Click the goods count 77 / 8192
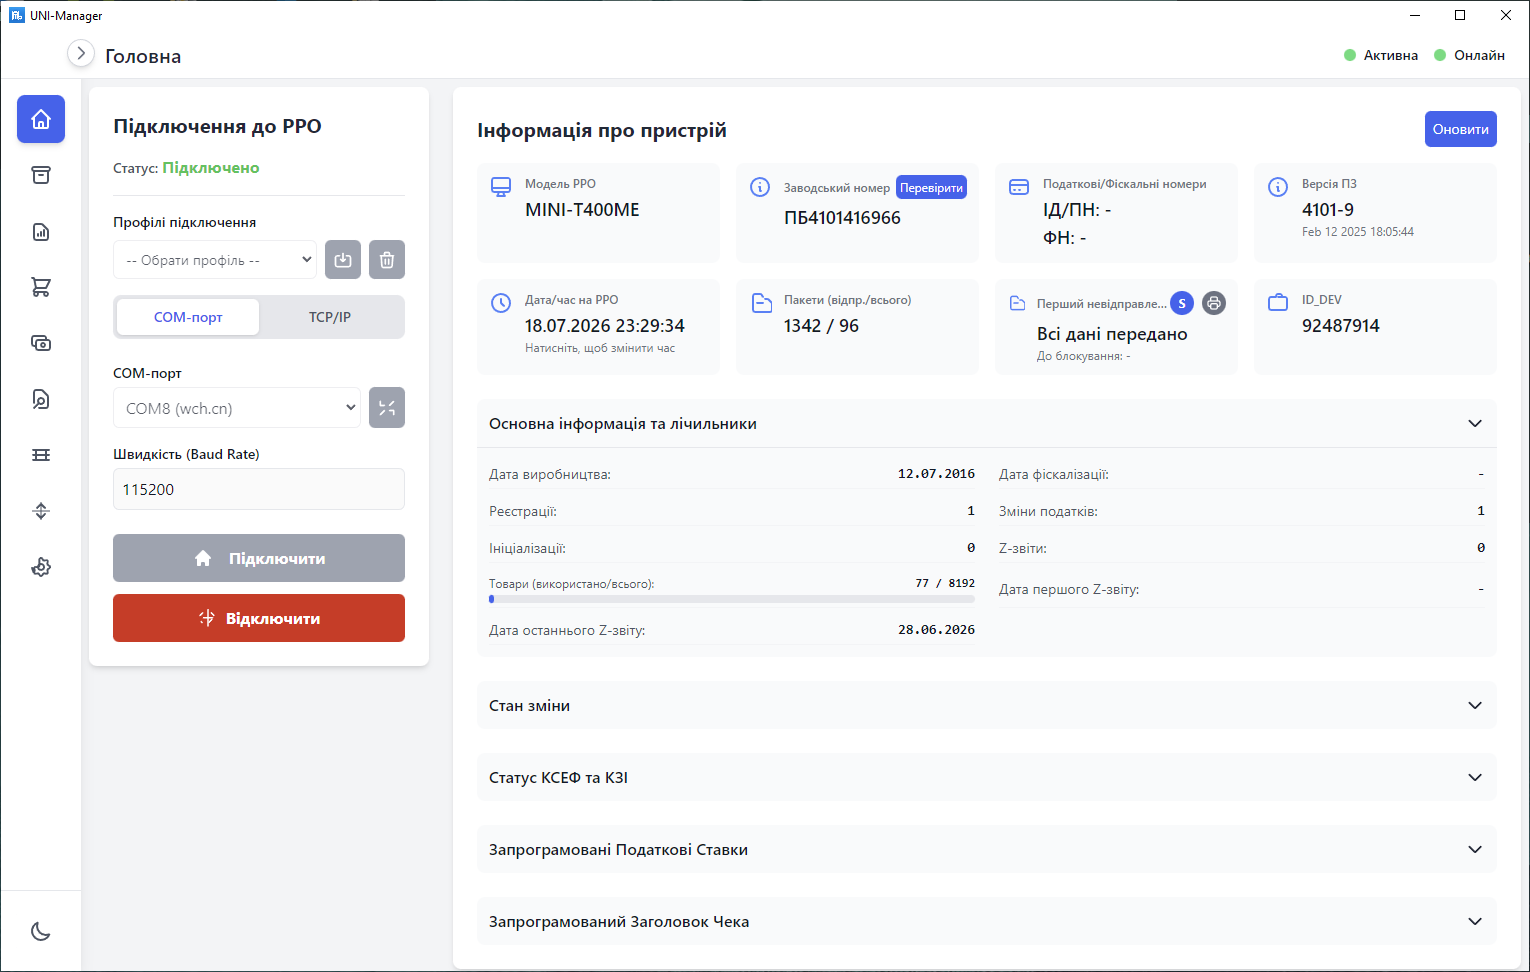 pos(945,583)
